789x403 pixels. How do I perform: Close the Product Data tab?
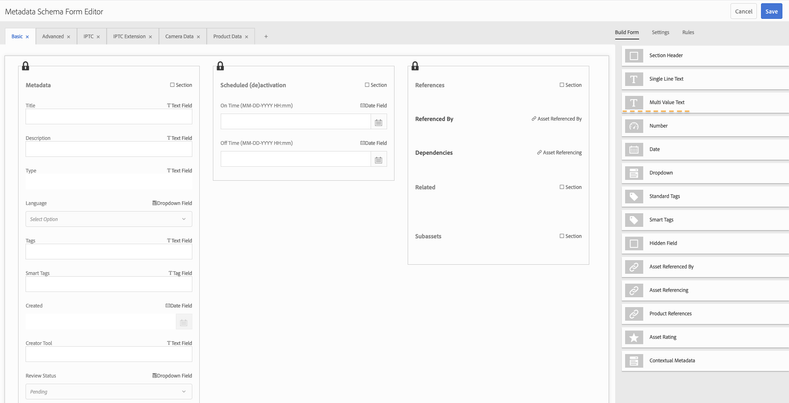point(246,37)
